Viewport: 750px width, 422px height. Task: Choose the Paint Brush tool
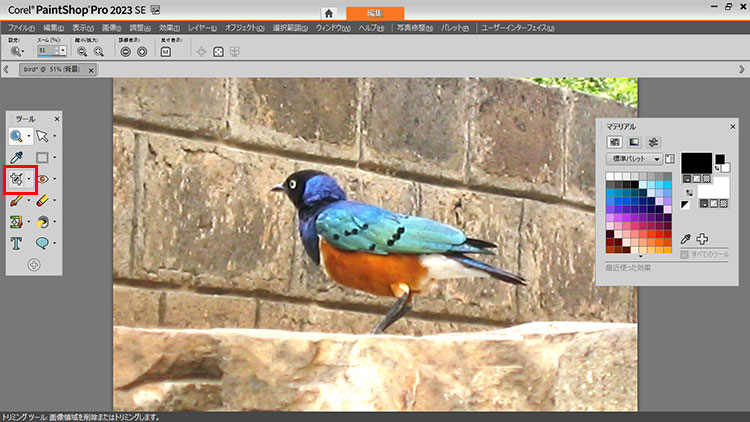(17, 200)
